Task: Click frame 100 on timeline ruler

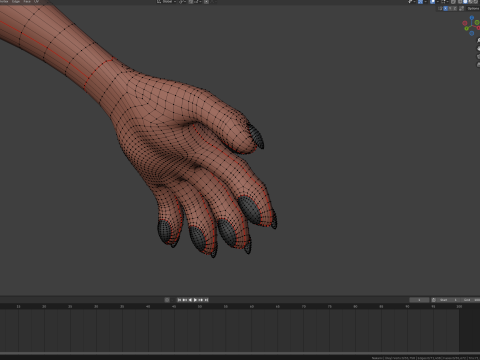Action: point(459,306)
